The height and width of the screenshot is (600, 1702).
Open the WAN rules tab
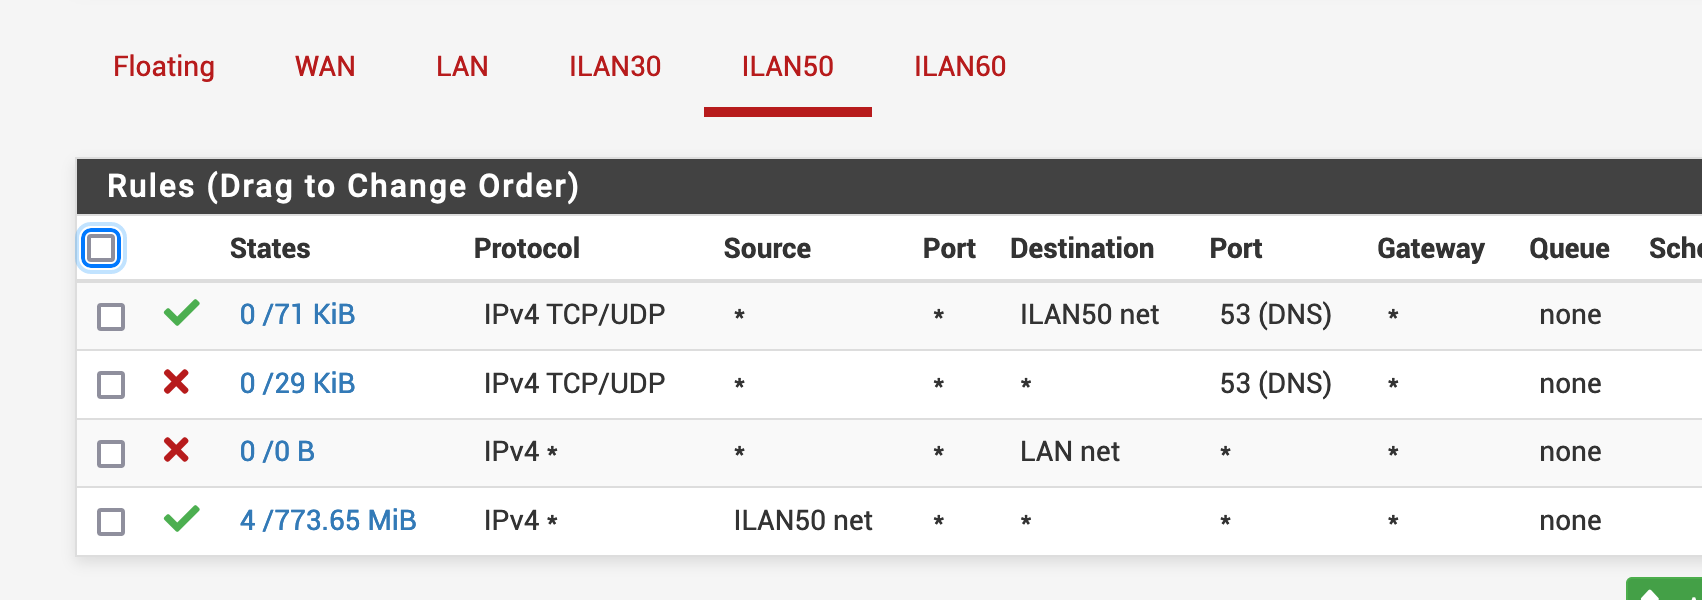pos(325,67)
